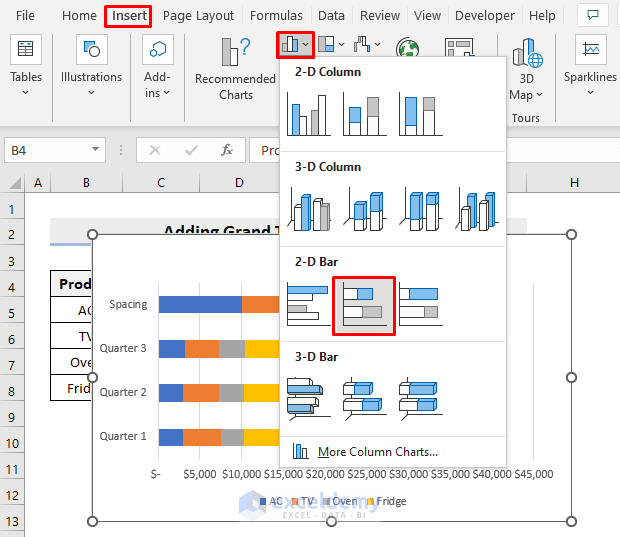Switch to the Page Layout tab
The height and width of the screenshot is (537, 620).
198,15
